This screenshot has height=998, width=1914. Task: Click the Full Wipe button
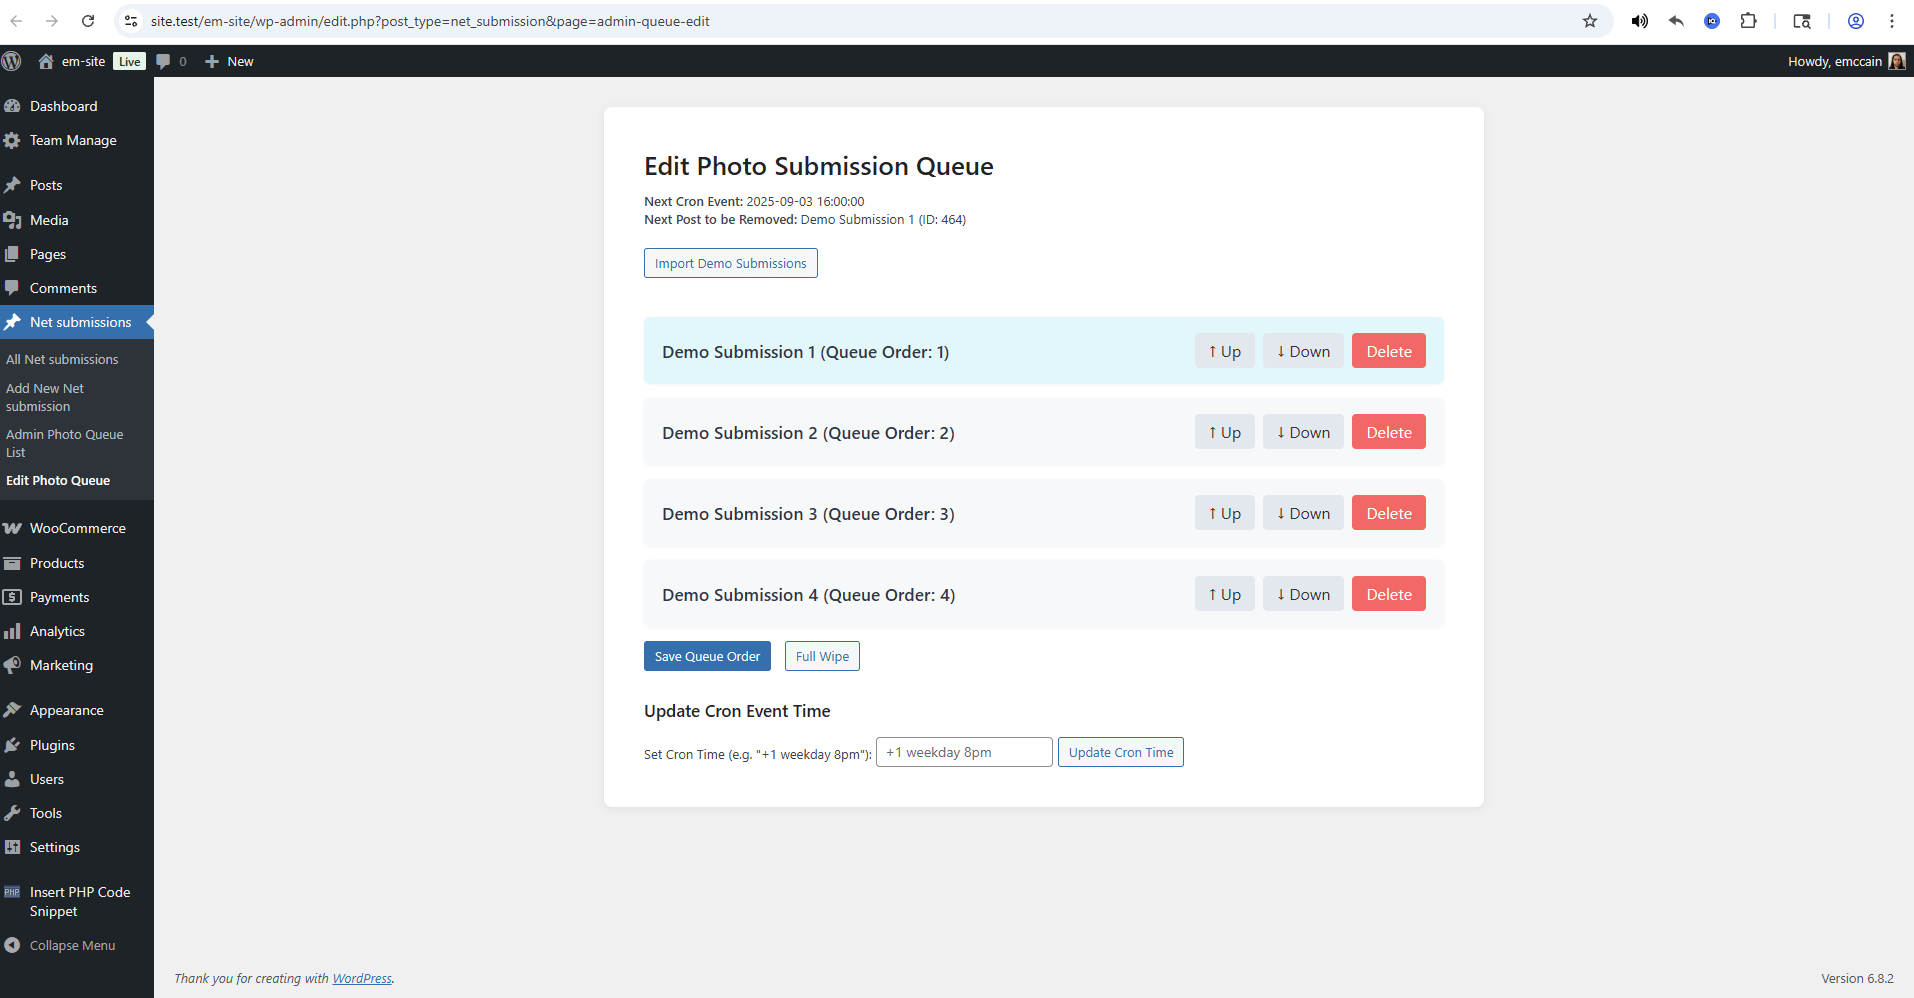tap(822, 656)
